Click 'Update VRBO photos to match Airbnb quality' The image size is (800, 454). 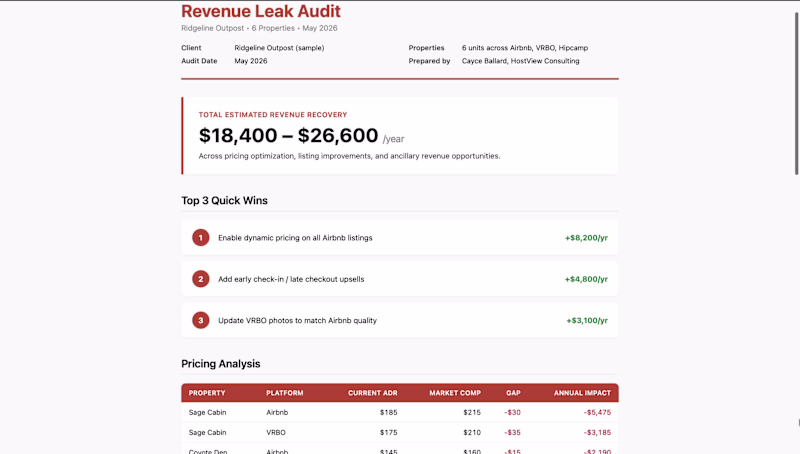coord(297,320)
